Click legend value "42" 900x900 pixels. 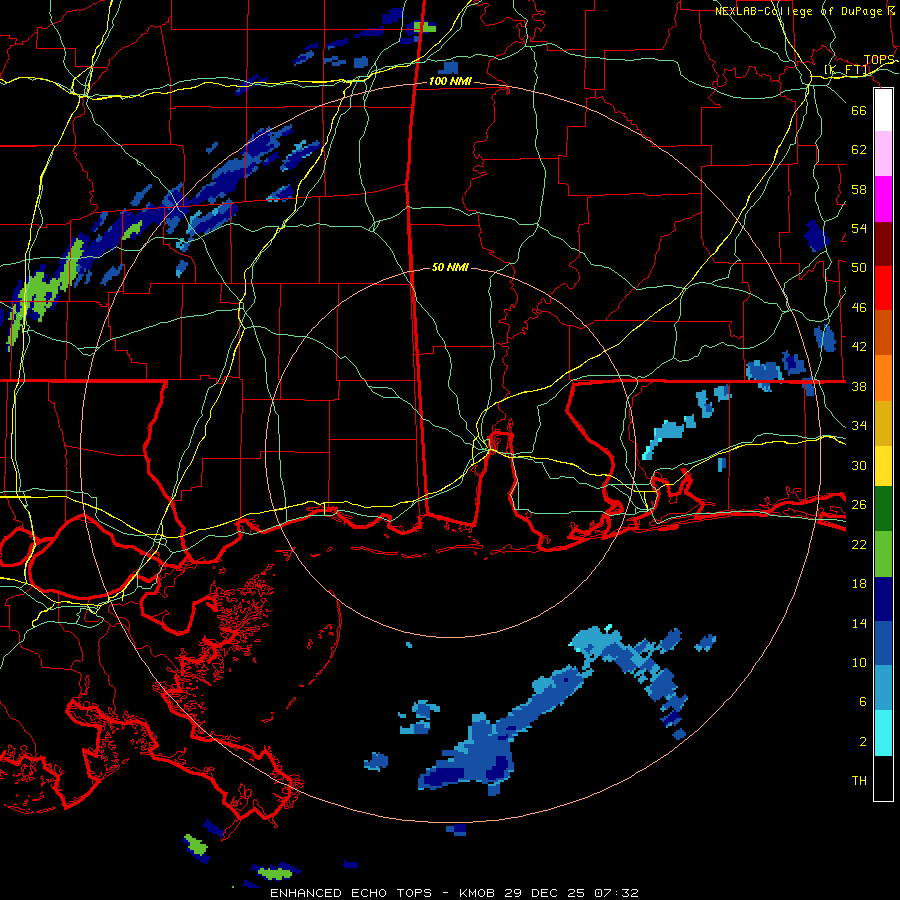(x=859, y=347)
